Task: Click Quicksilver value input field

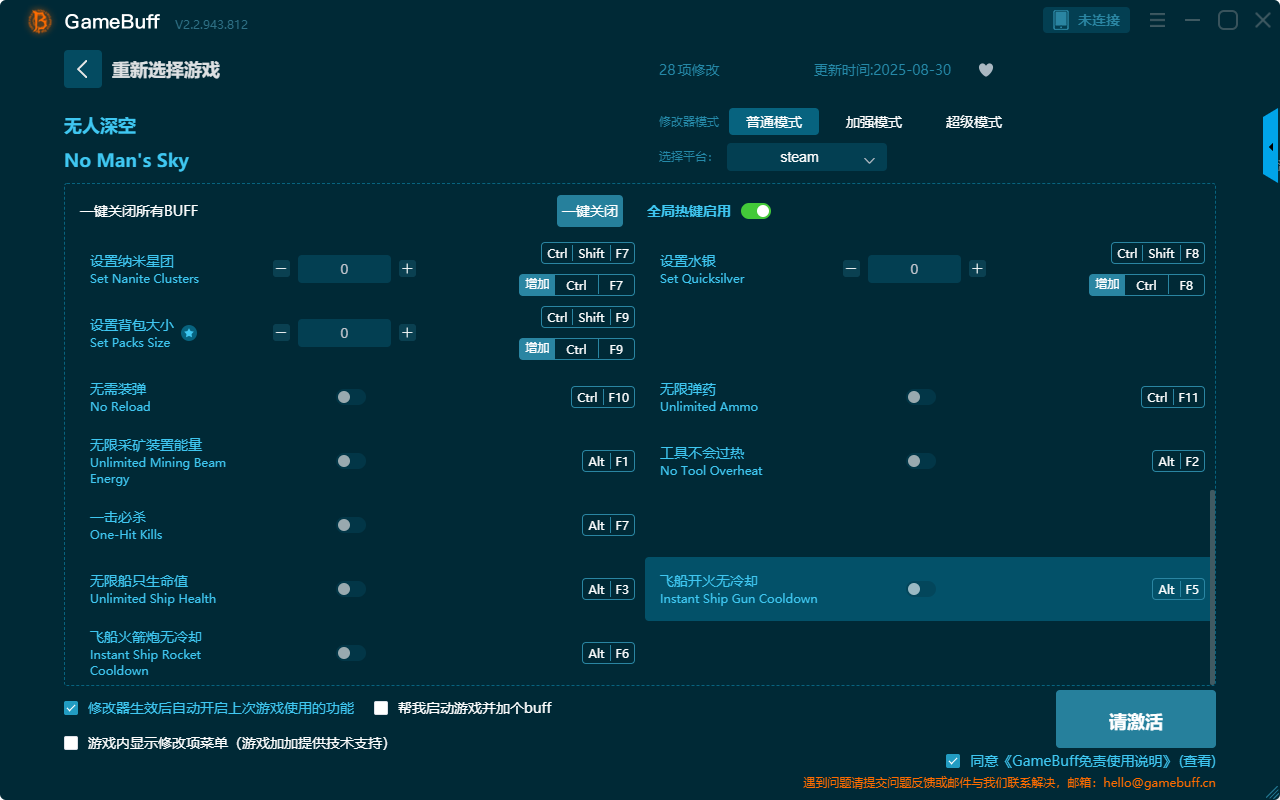Action: tap(914, 269)
